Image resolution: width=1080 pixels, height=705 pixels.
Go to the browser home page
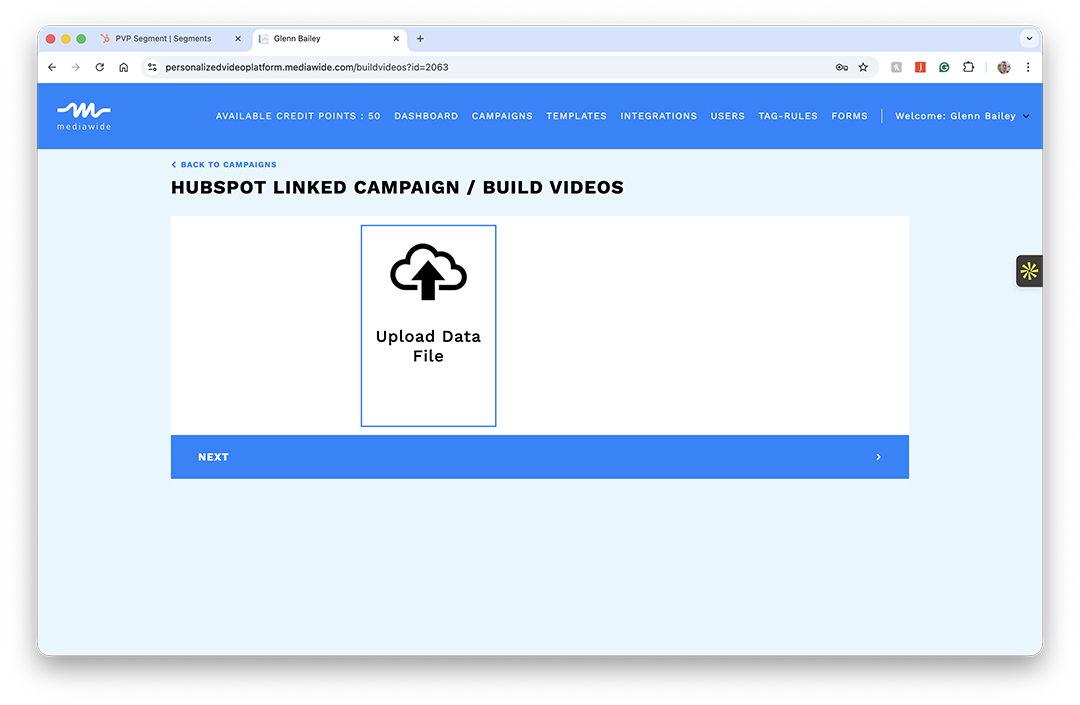[x=124, y=67]
